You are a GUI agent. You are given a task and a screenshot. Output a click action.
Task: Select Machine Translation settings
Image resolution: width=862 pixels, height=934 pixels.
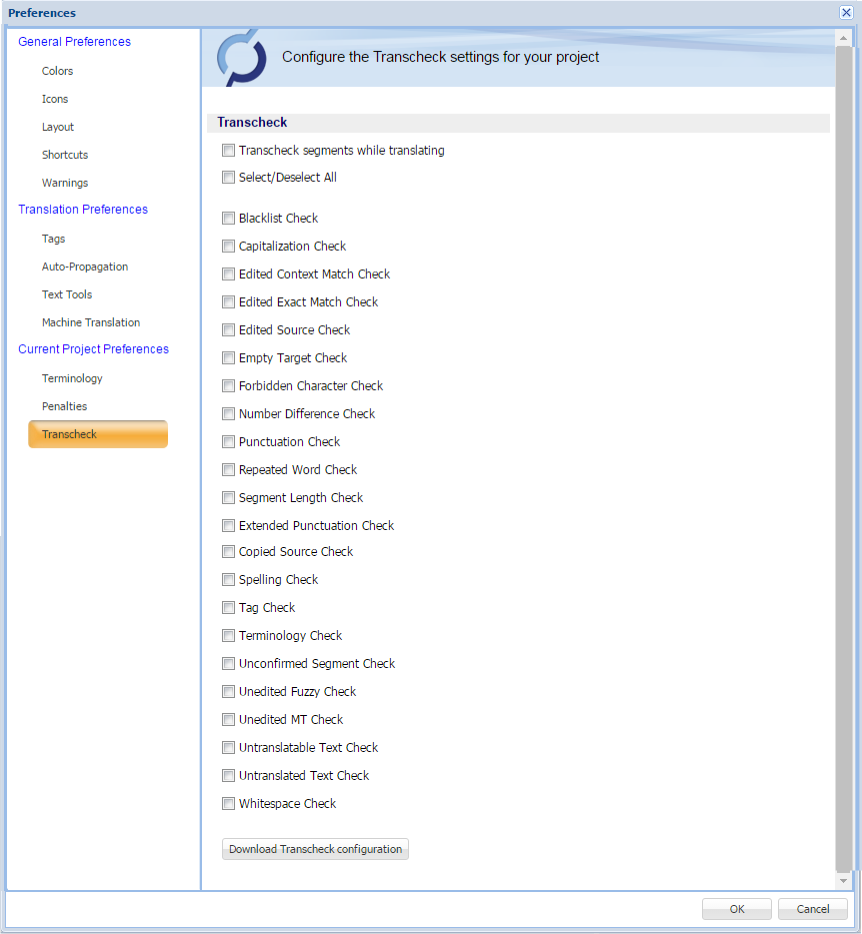(x=91, y=322)
